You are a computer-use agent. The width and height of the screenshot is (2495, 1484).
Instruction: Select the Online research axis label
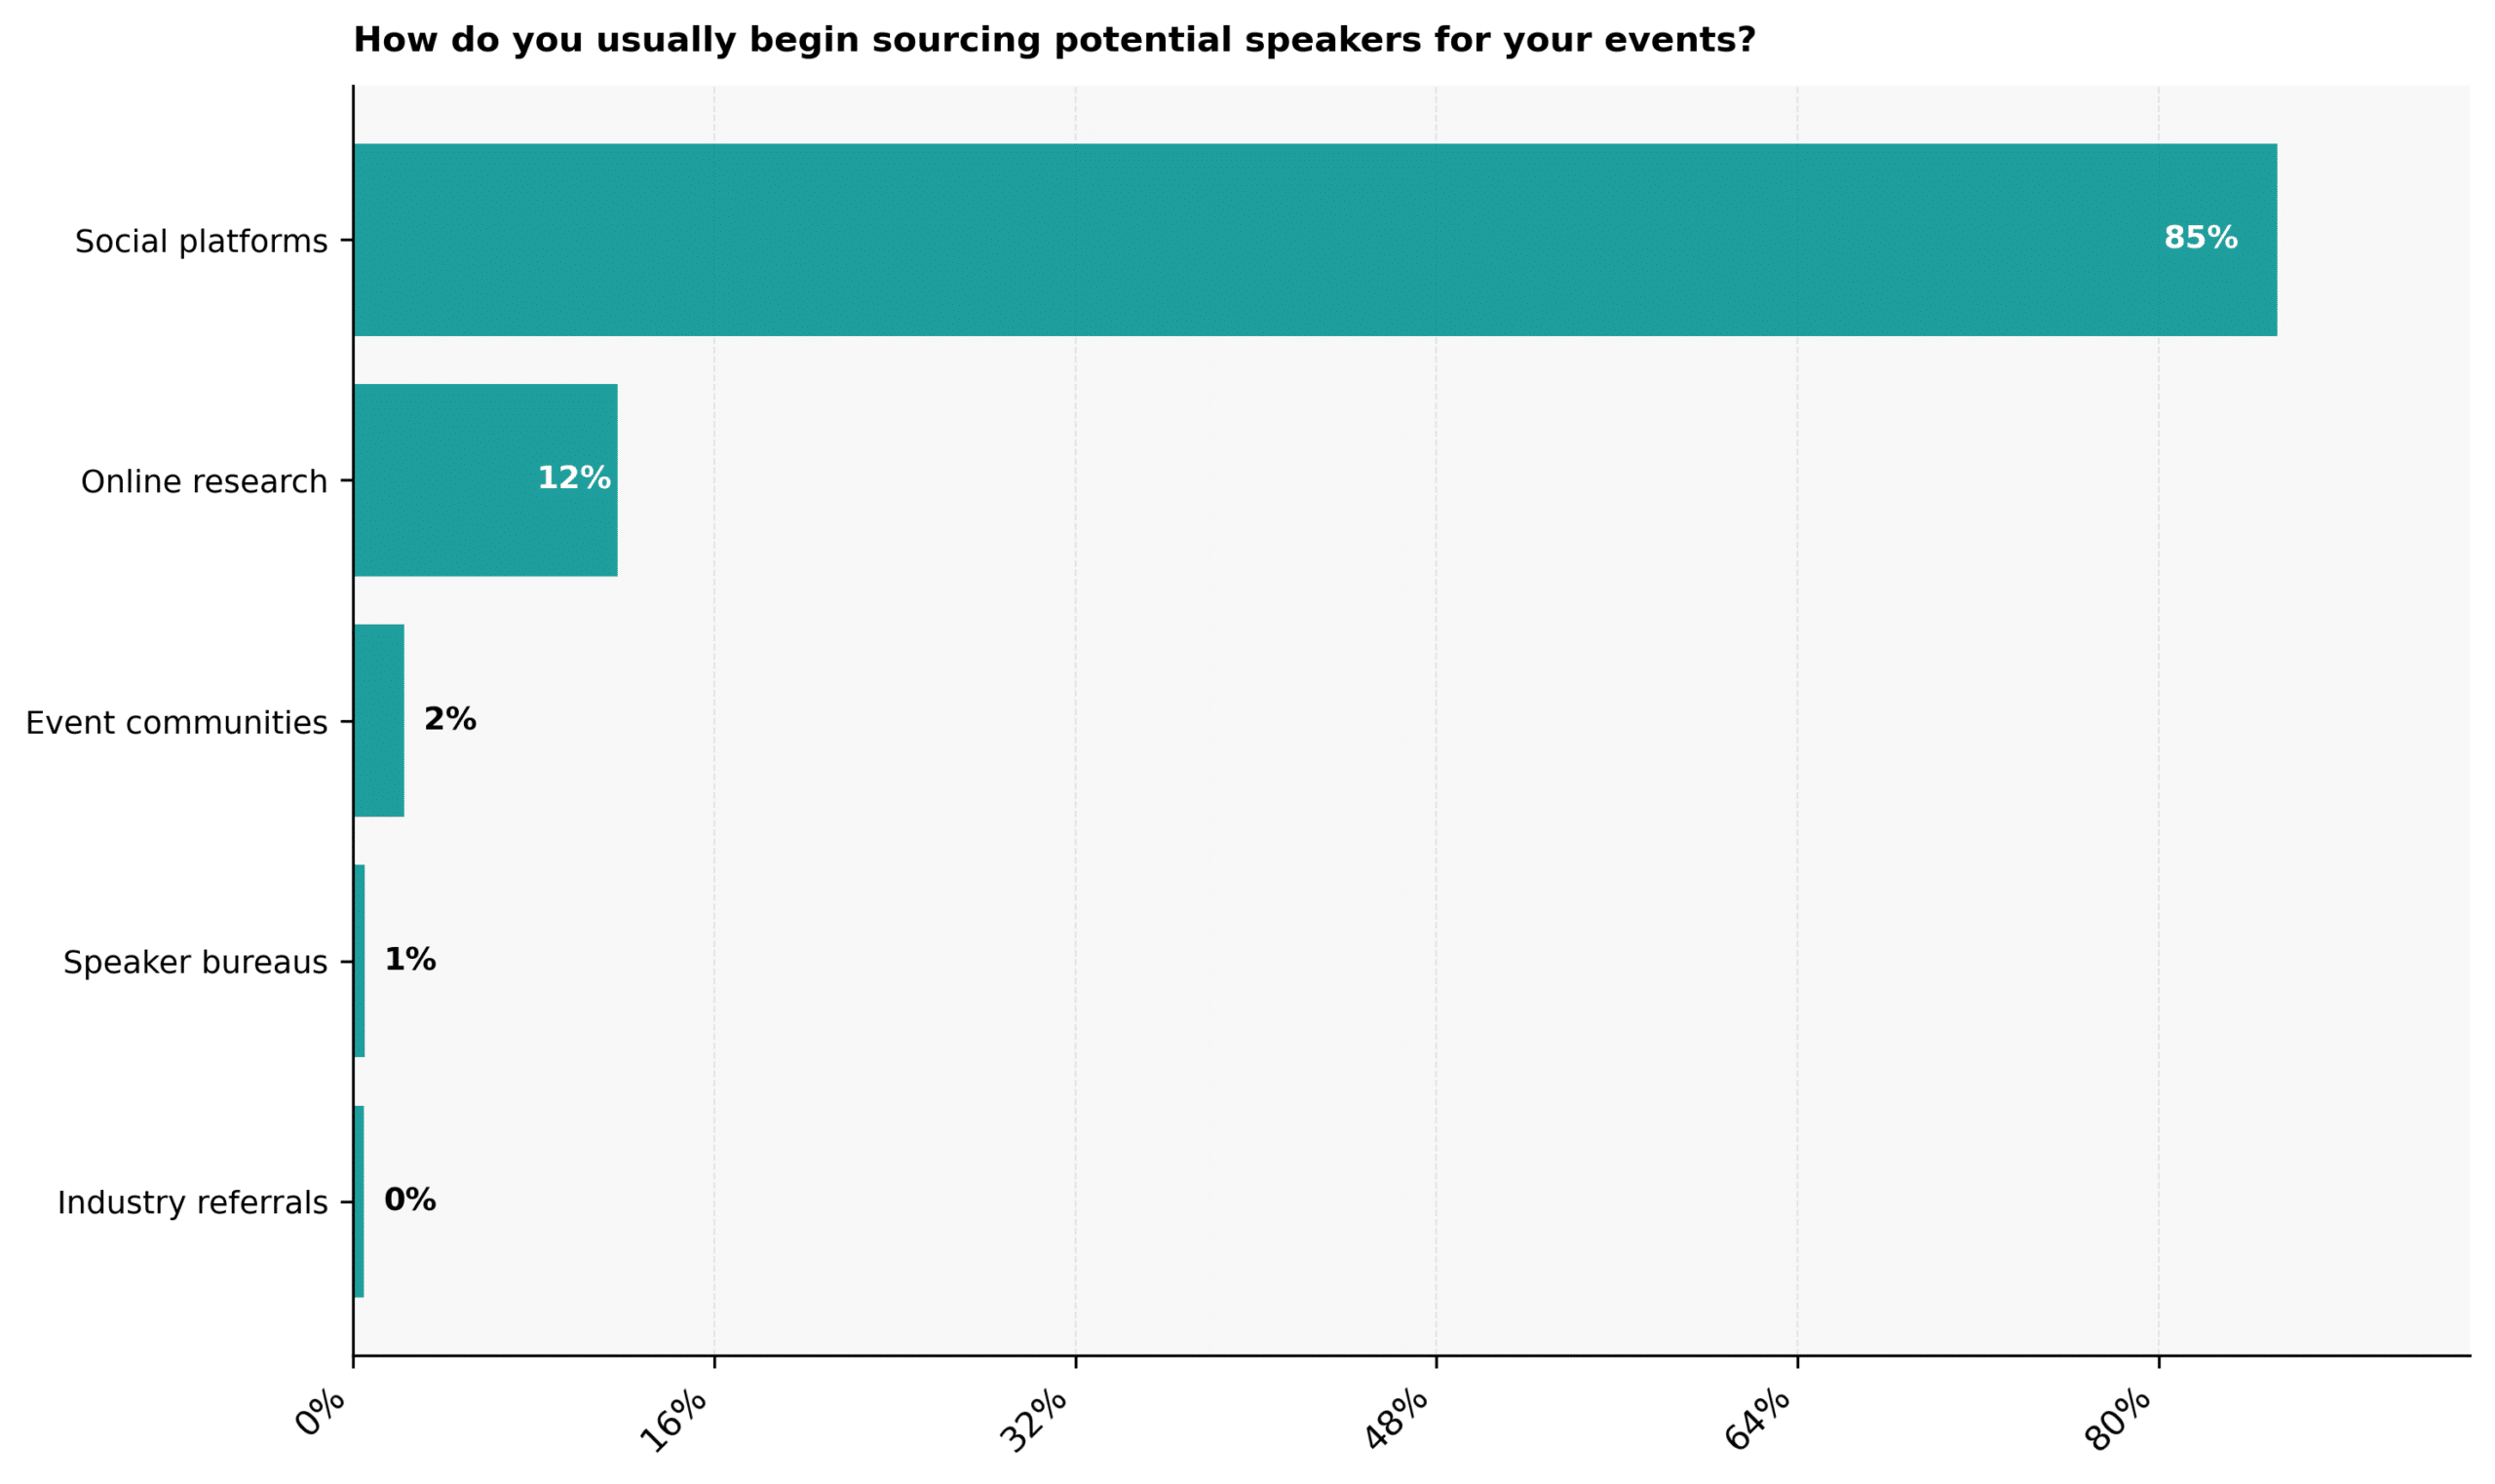(204, 482)
